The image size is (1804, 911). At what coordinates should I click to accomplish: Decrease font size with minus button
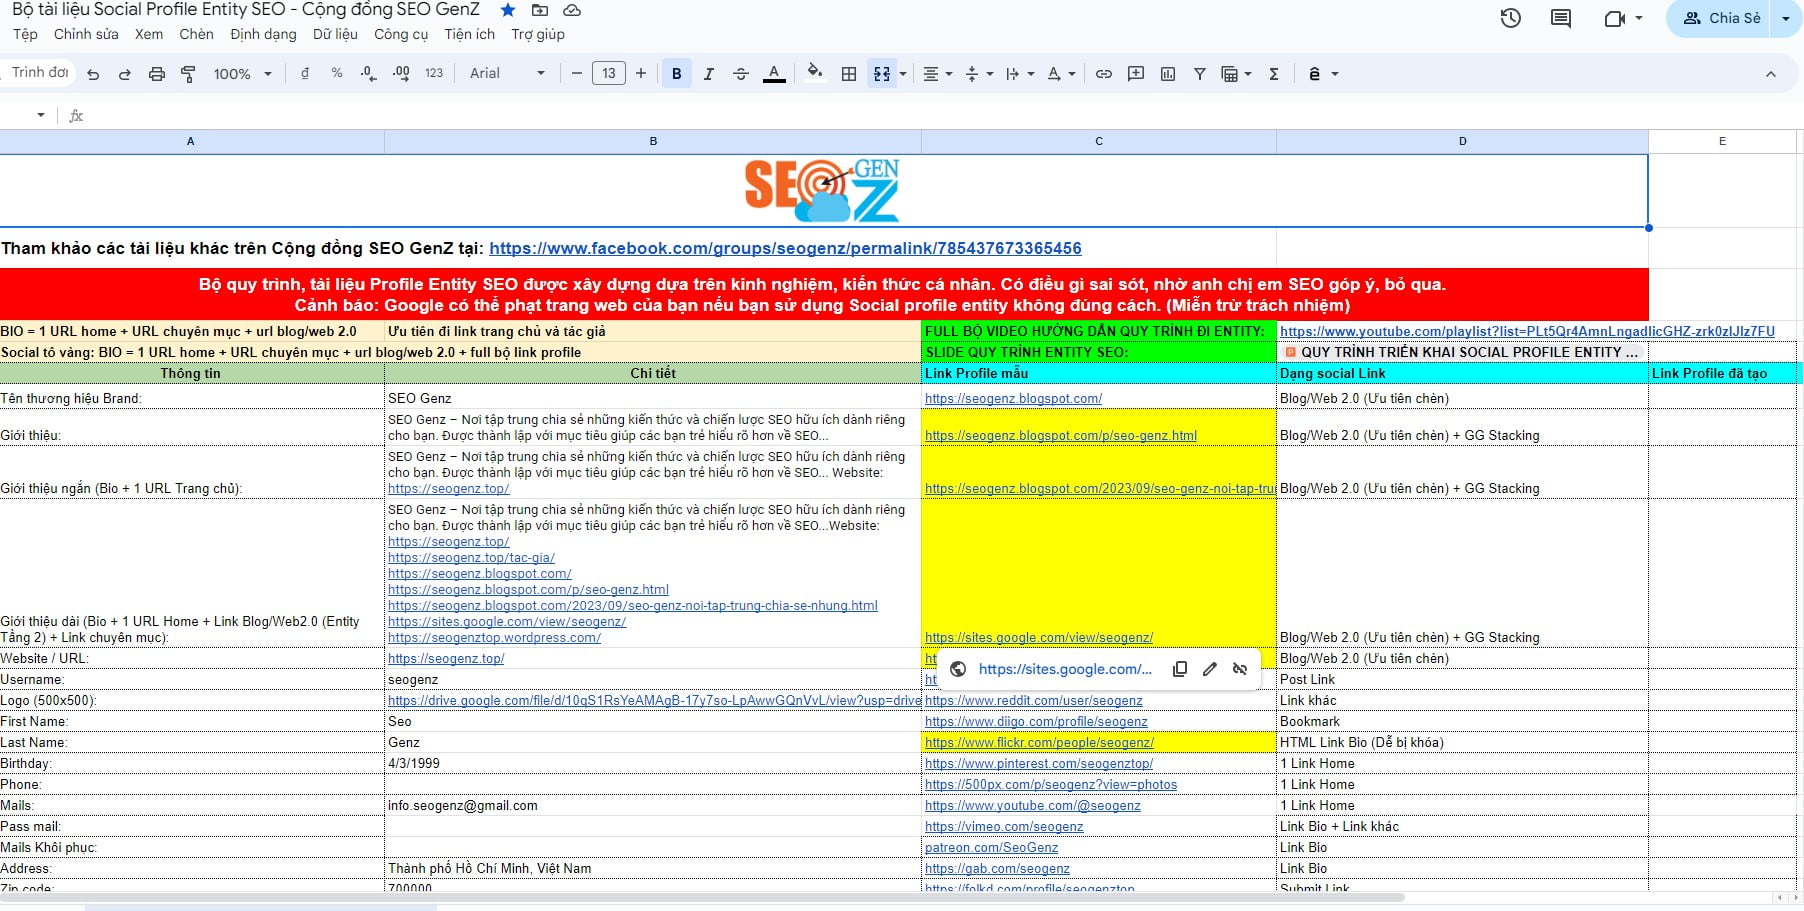coord(577,74)
